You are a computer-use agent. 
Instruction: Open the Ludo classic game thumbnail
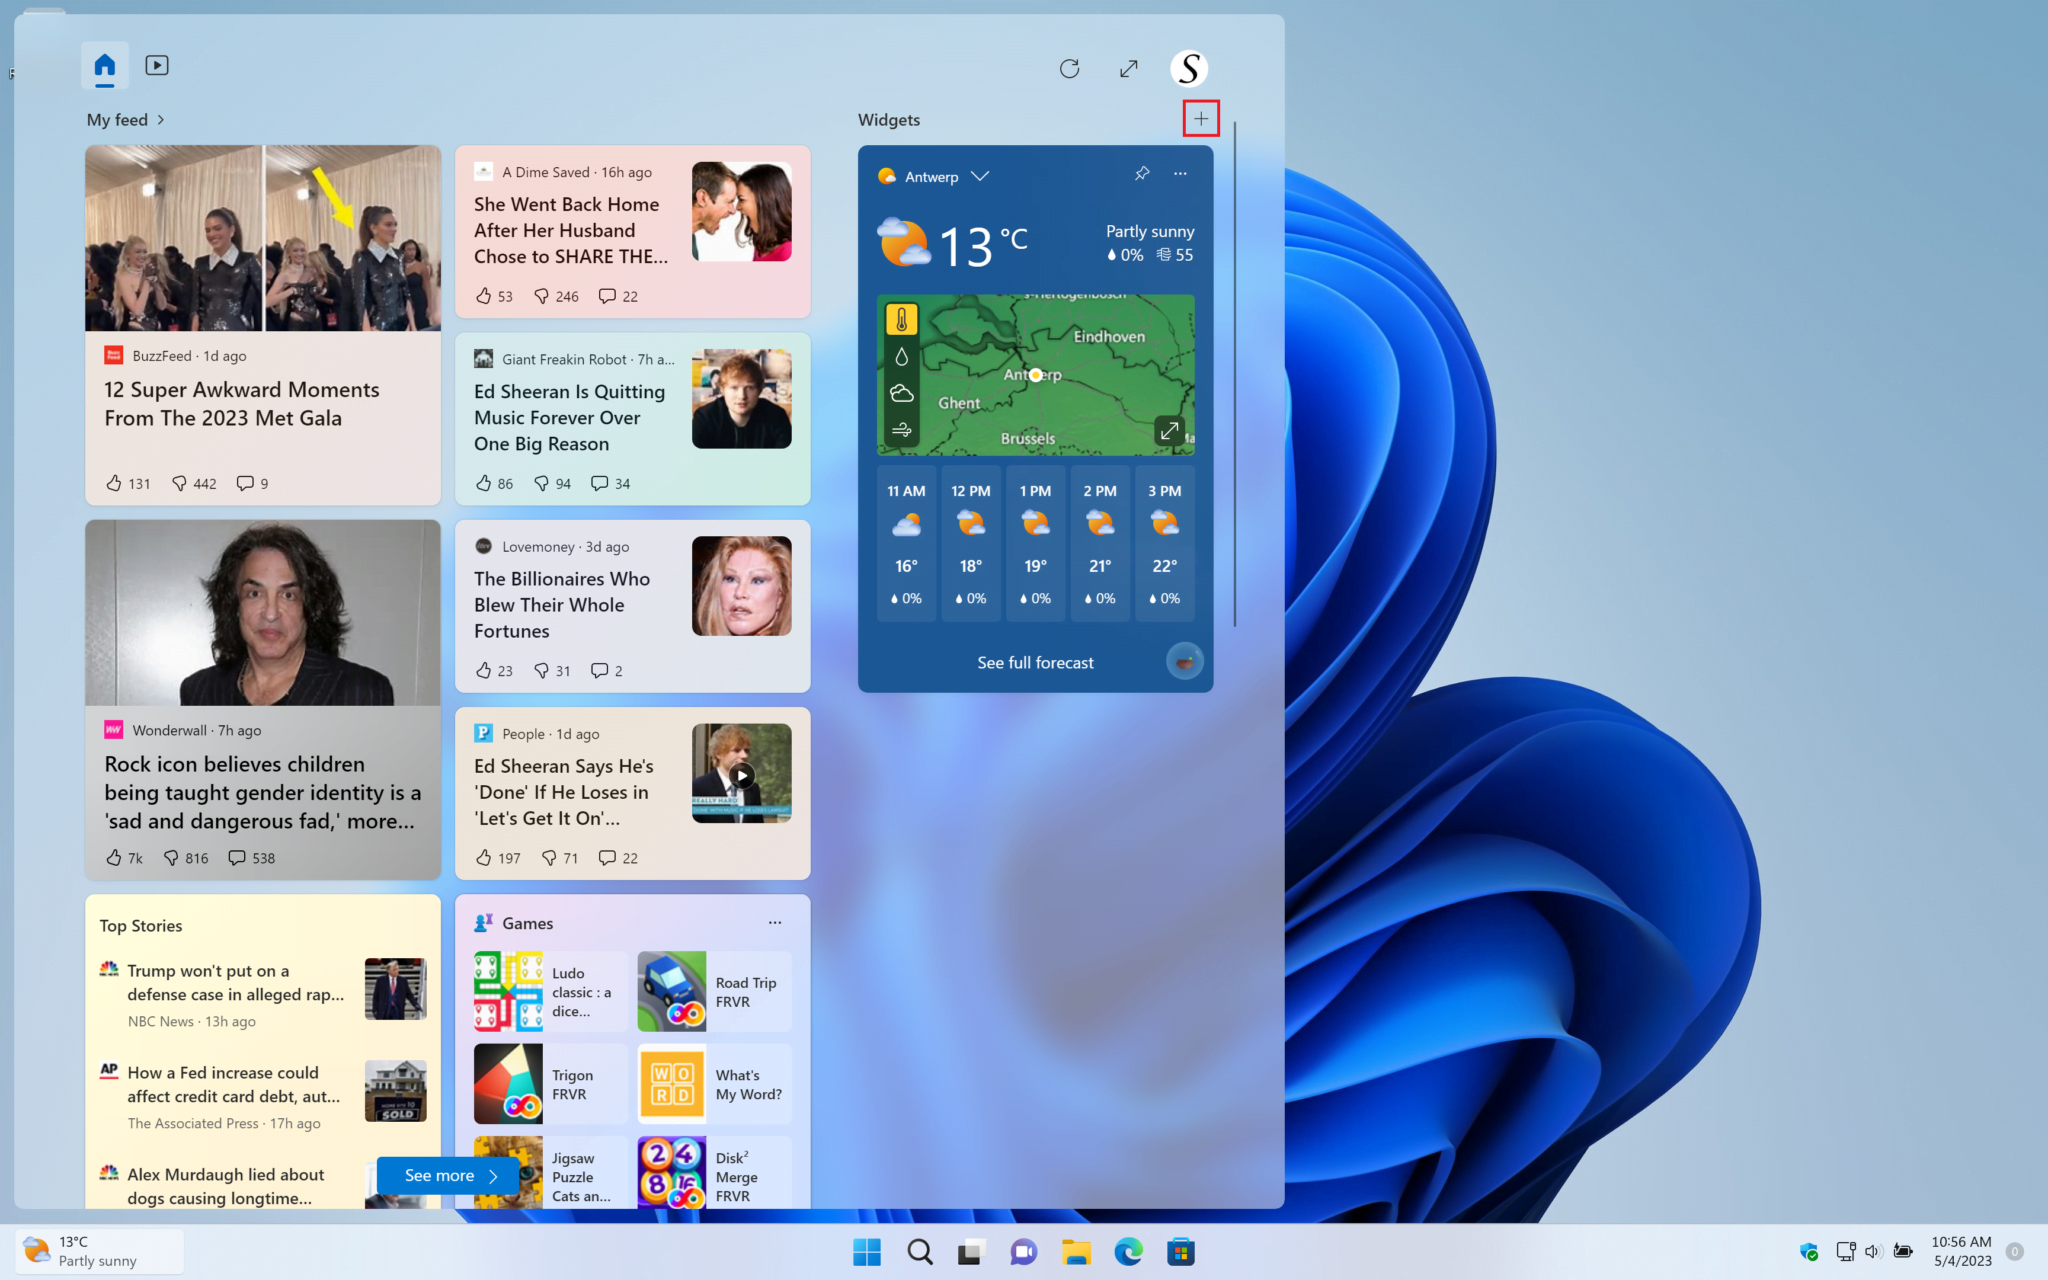[508, 990]
